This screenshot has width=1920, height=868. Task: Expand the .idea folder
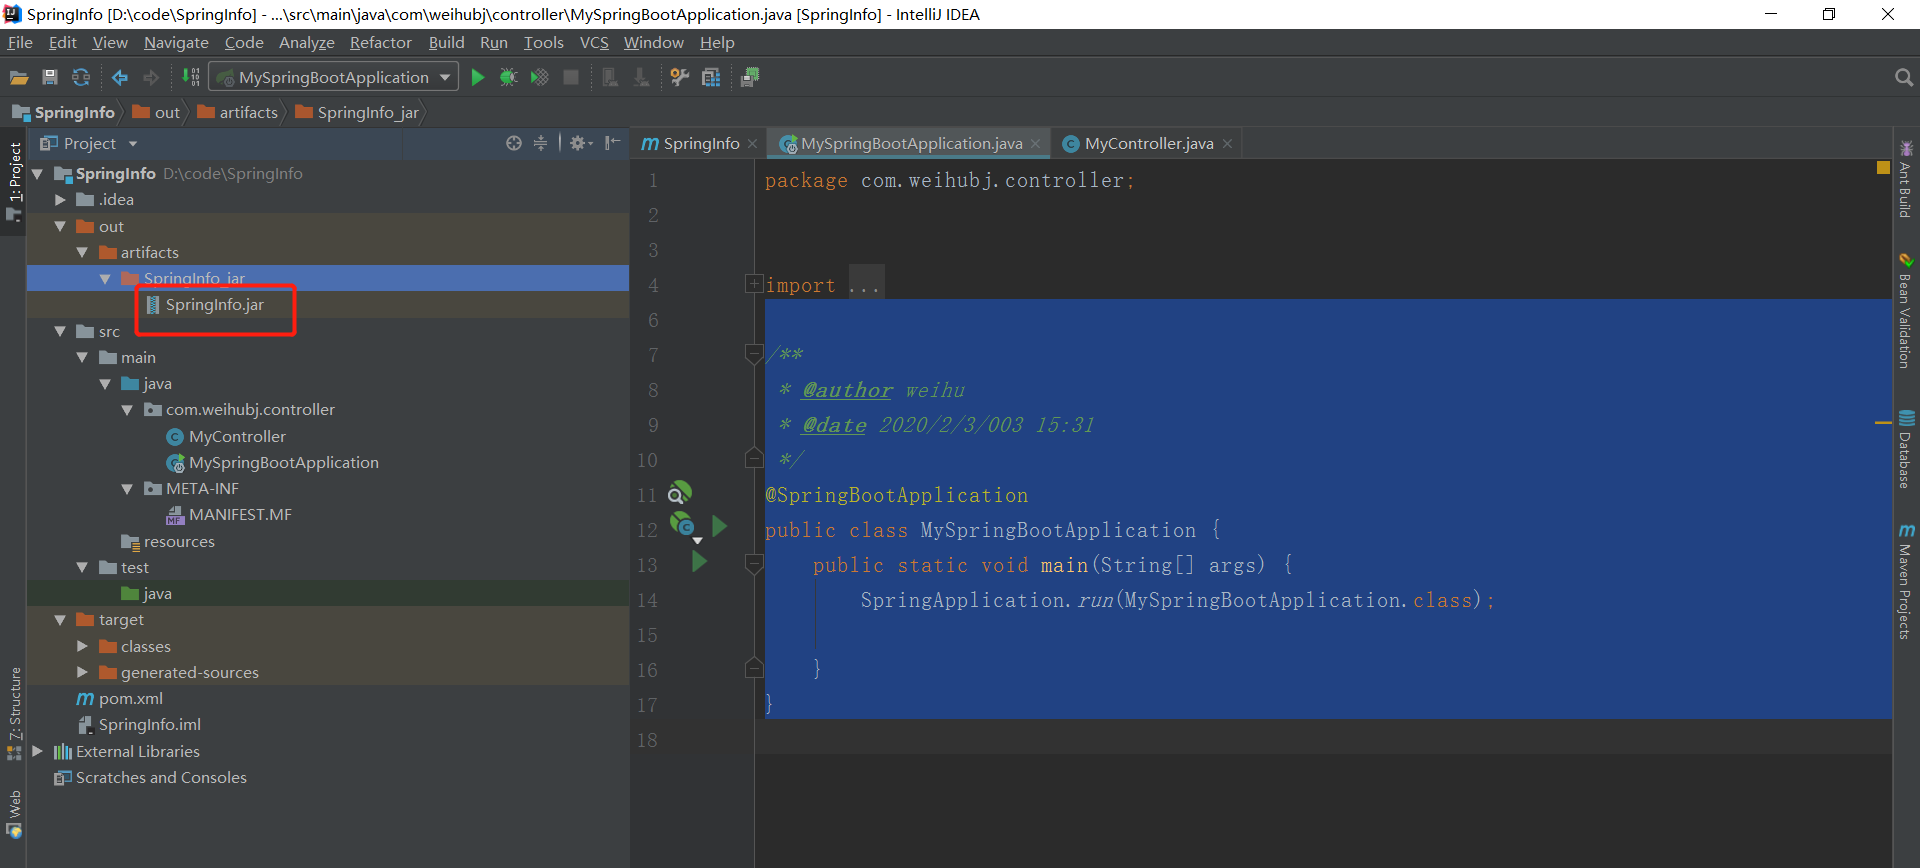tap(60, 200)
